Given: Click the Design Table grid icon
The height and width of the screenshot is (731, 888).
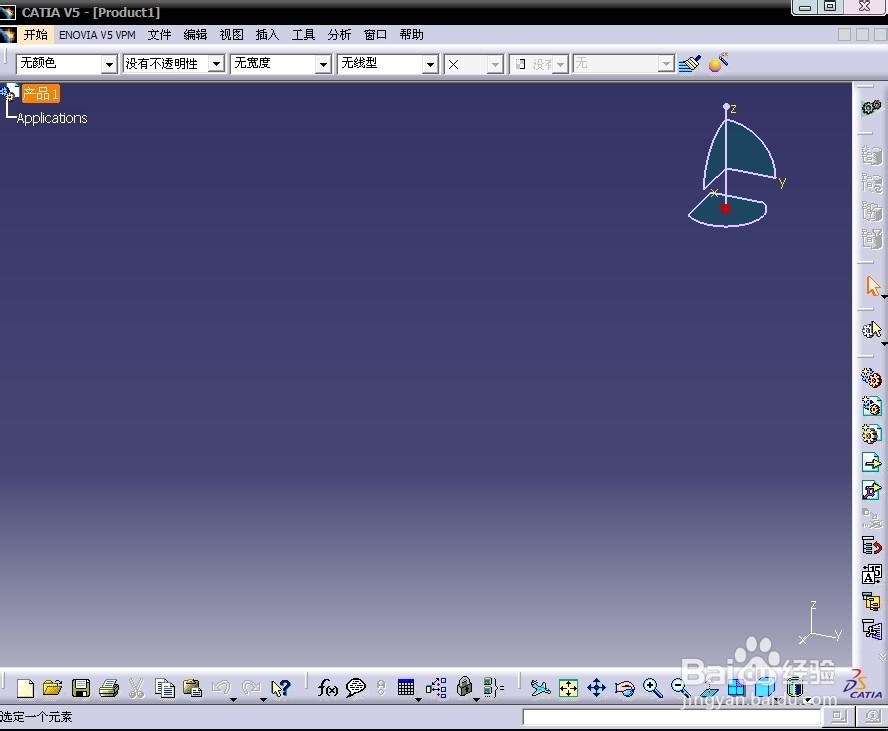Looking at the screenshot, I should pos(405,687).
